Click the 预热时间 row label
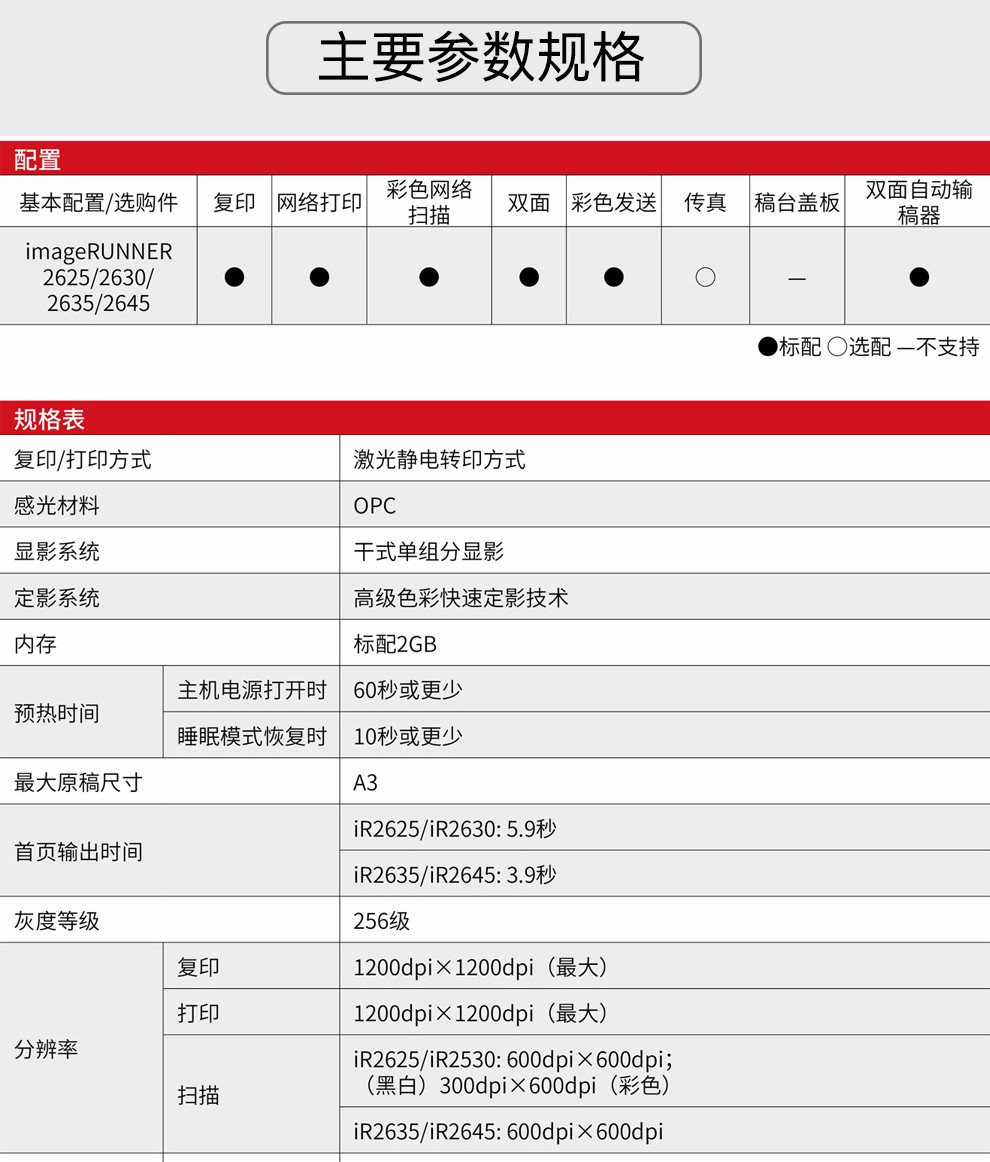 57,713
